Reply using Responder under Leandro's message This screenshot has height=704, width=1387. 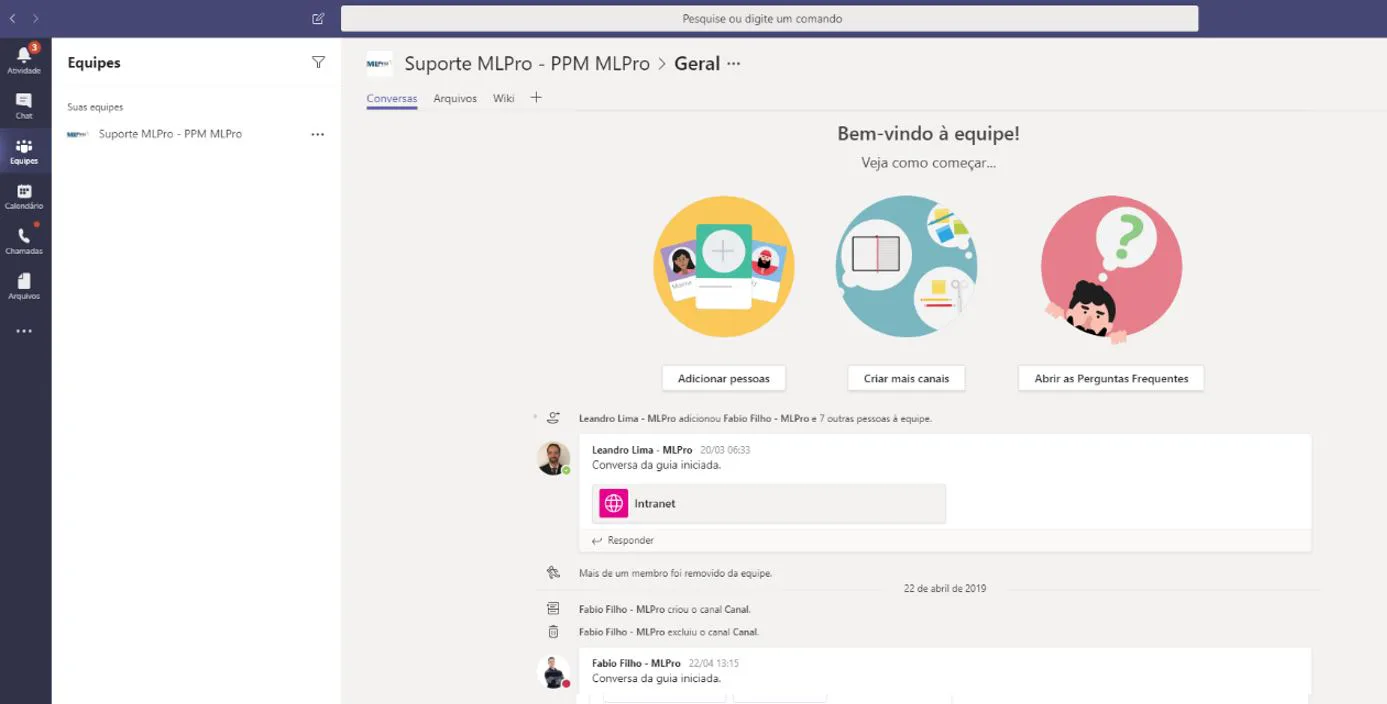(623, 540)
